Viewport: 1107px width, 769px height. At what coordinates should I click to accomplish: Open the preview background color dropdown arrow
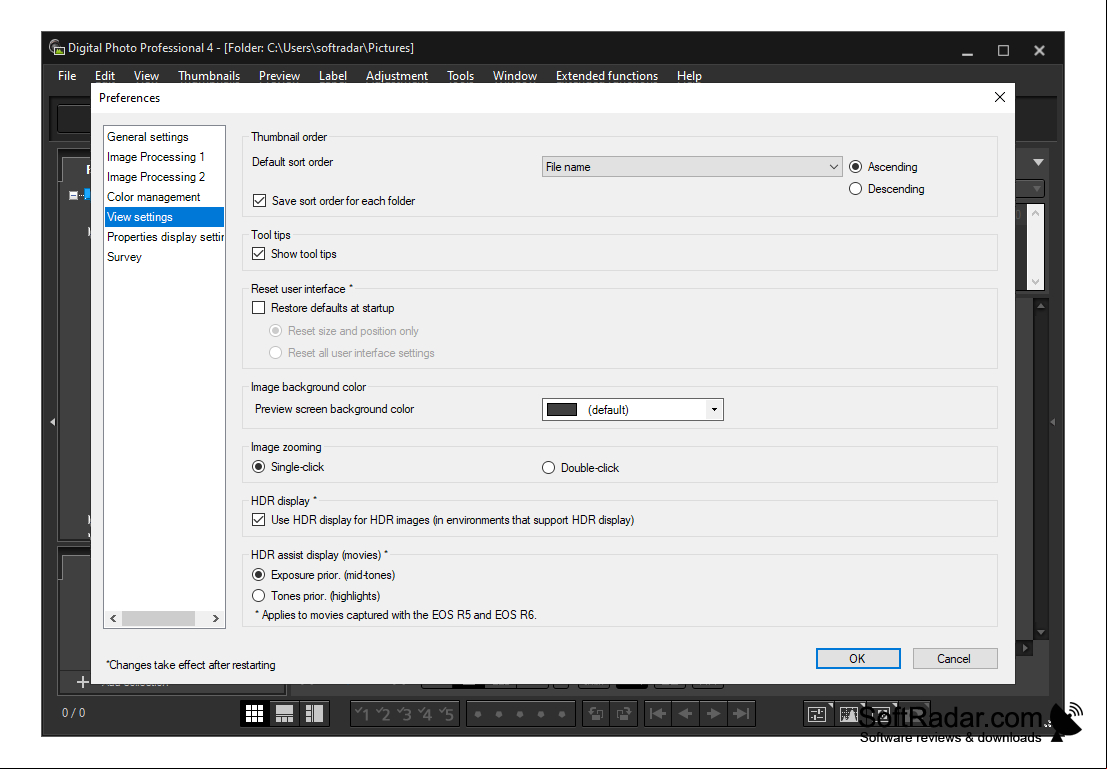[x=714, y=410]
